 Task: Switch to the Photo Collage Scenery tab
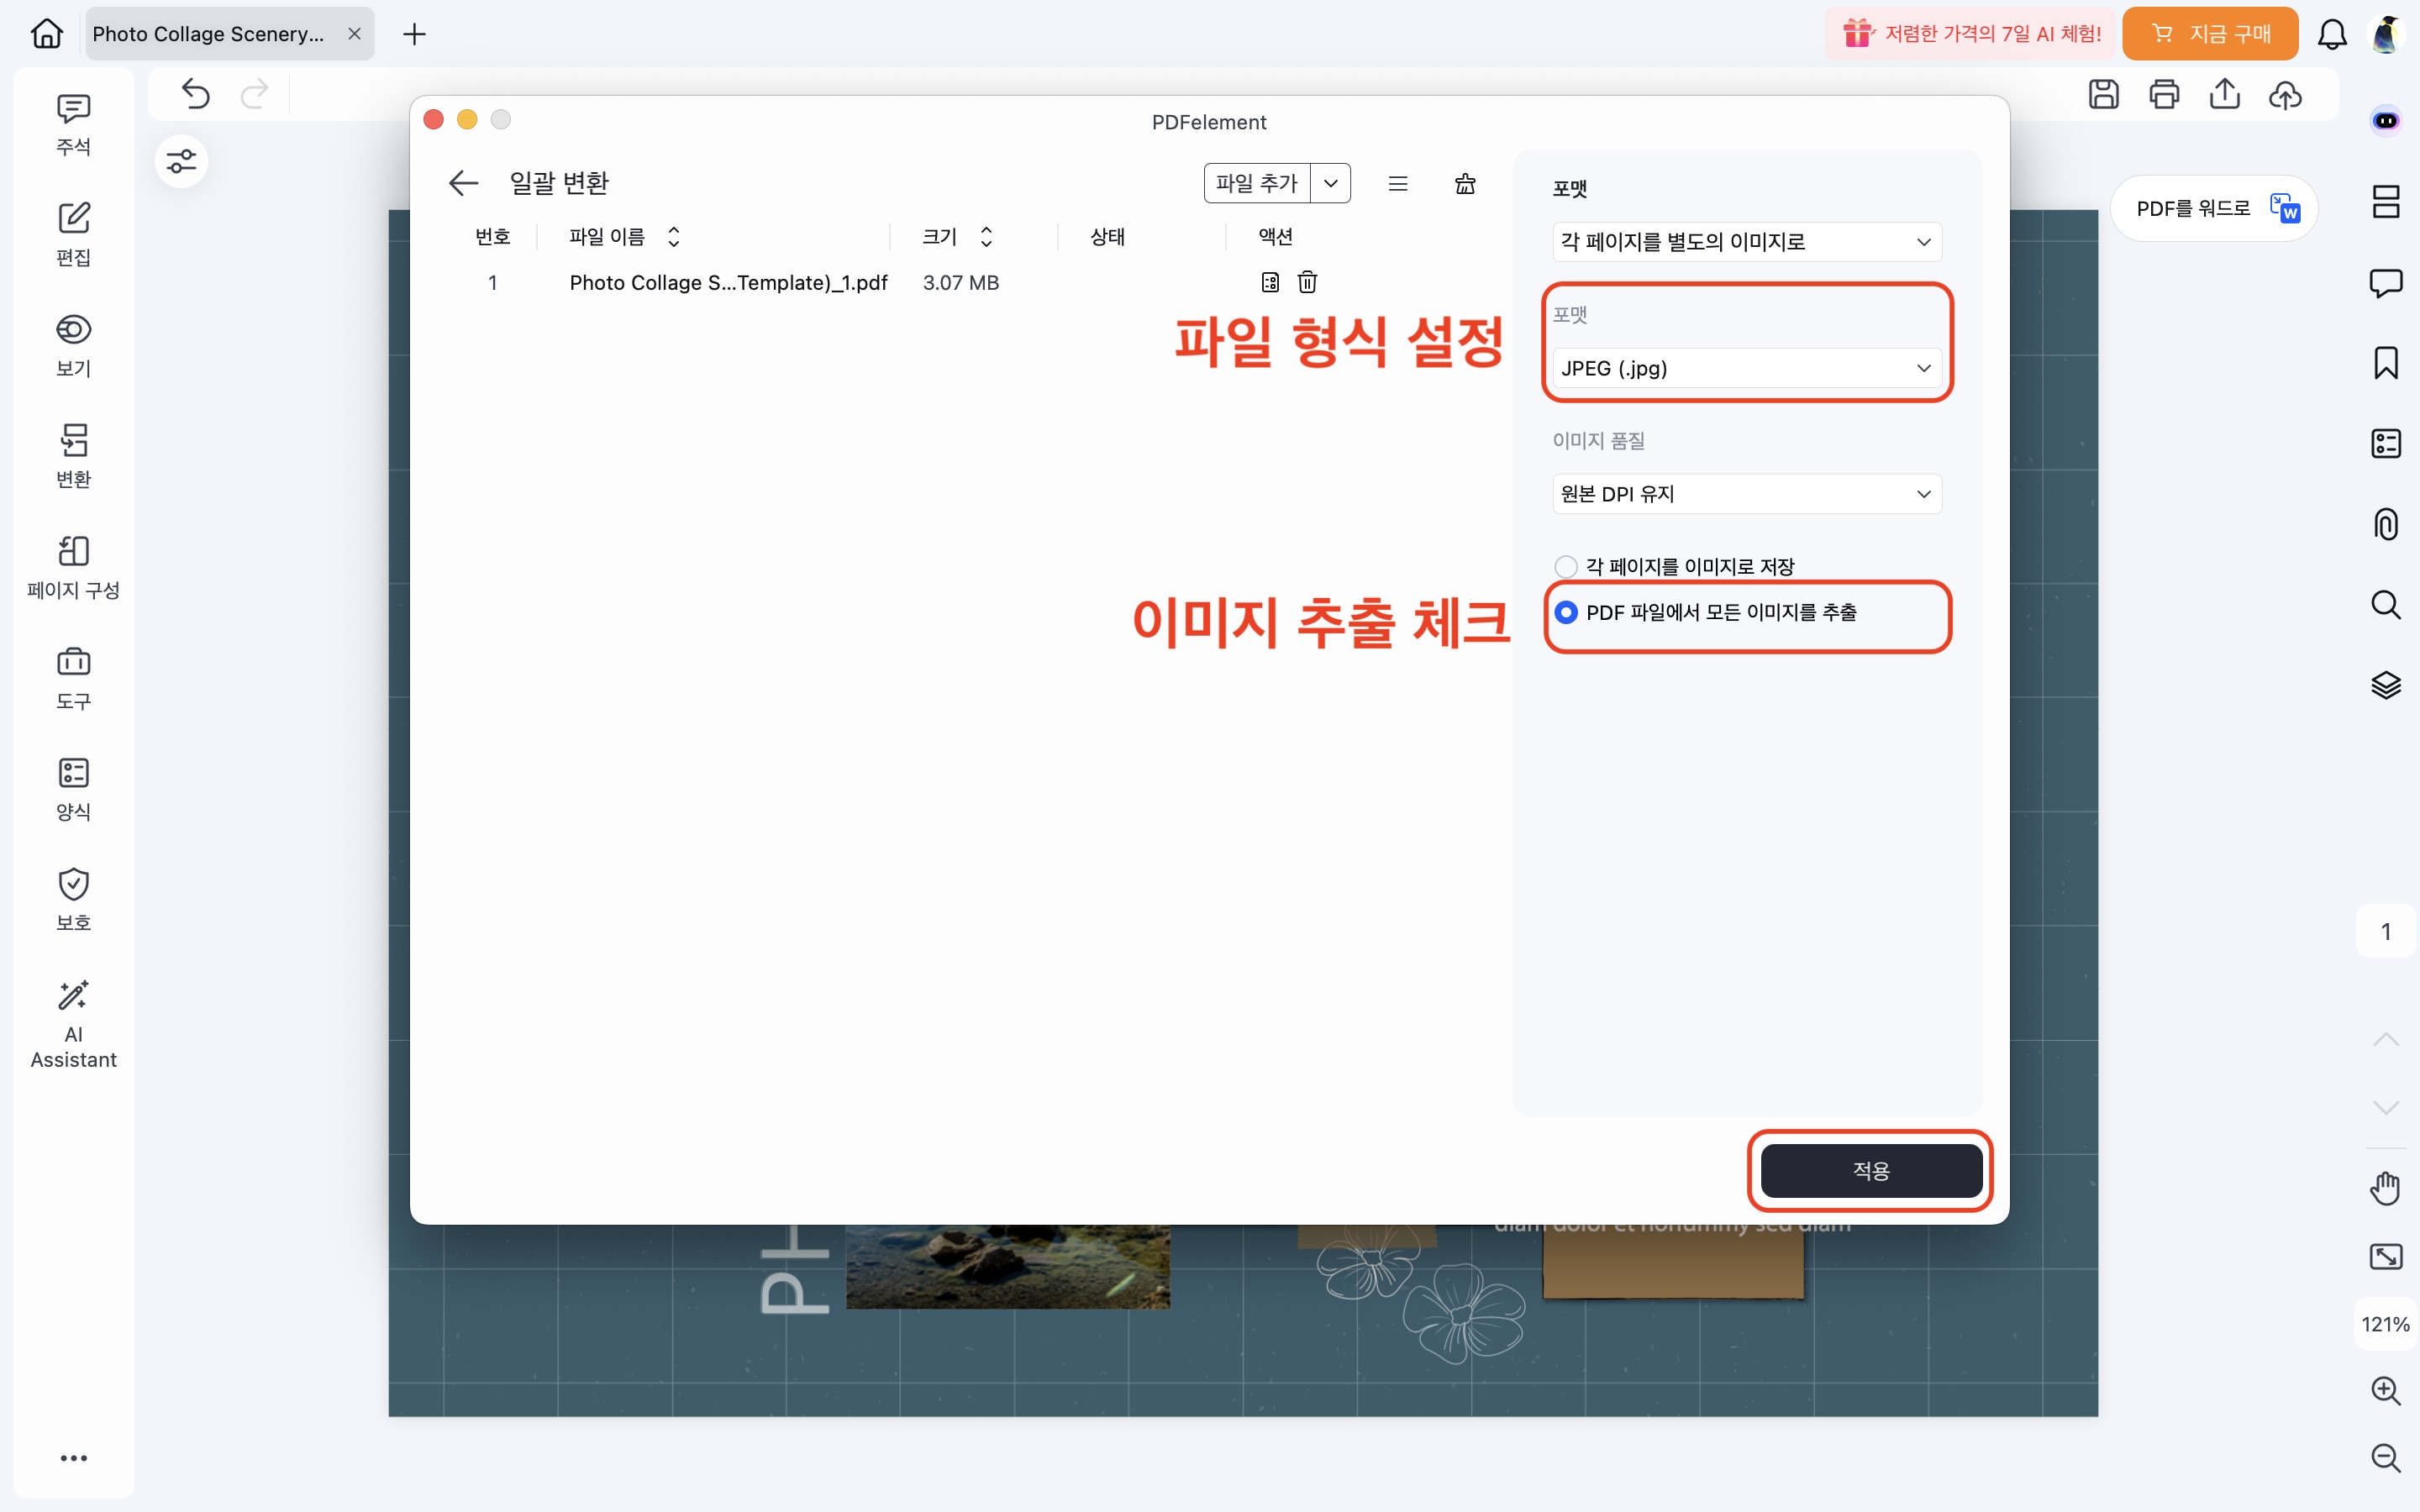point(208,34)
